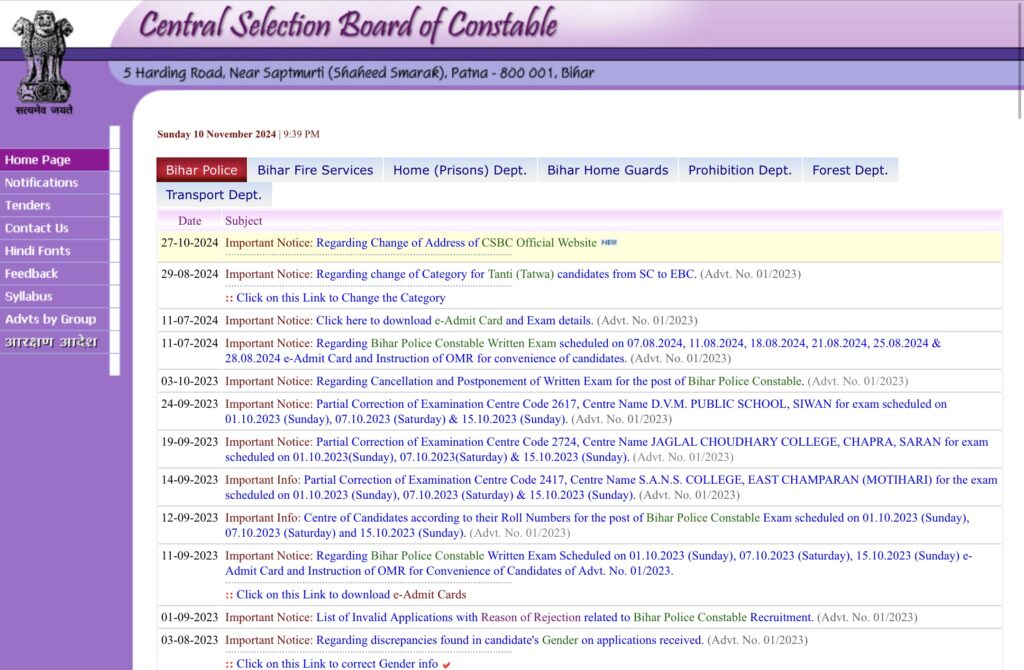The image size is (1024, 670).
Task: Select the Bihar Police tab
Action: click(201, 170)
